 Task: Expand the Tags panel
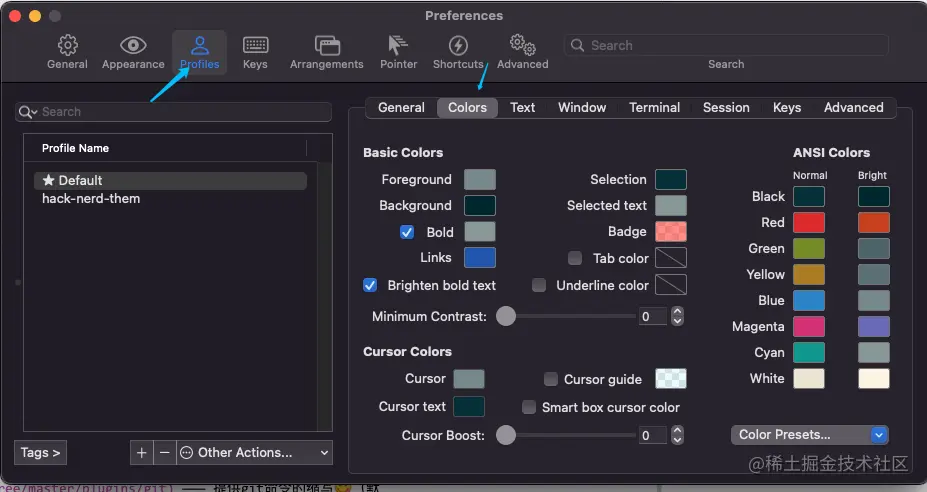click(x=40, y=453)
